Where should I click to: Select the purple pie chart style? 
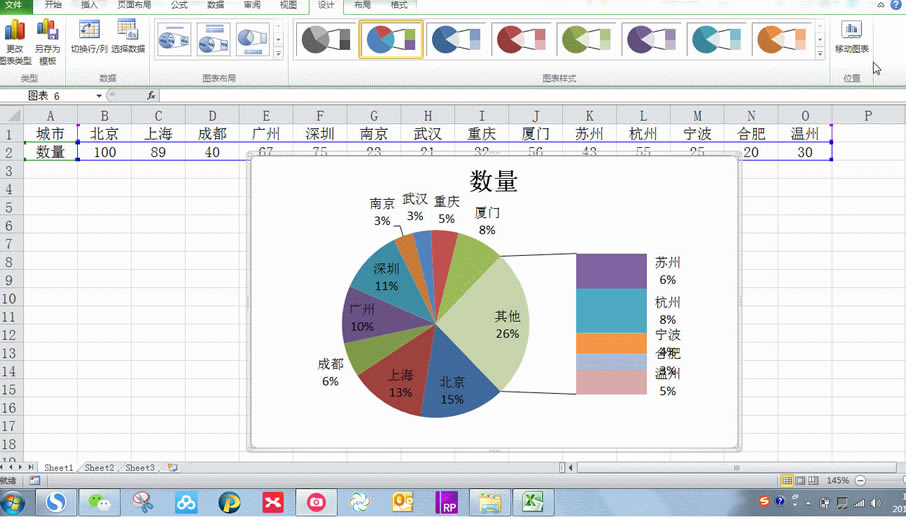pyautogui.click(x=652, y=39)
